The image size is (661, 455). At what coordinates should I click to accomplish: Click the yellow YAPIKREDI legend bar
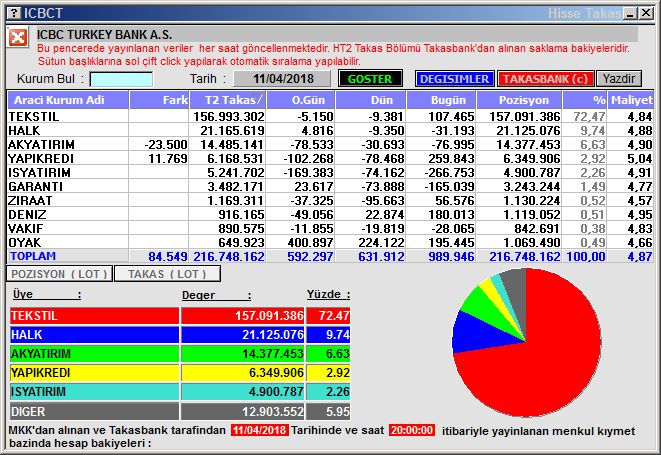pyautogui.click(x=94, y=373)
